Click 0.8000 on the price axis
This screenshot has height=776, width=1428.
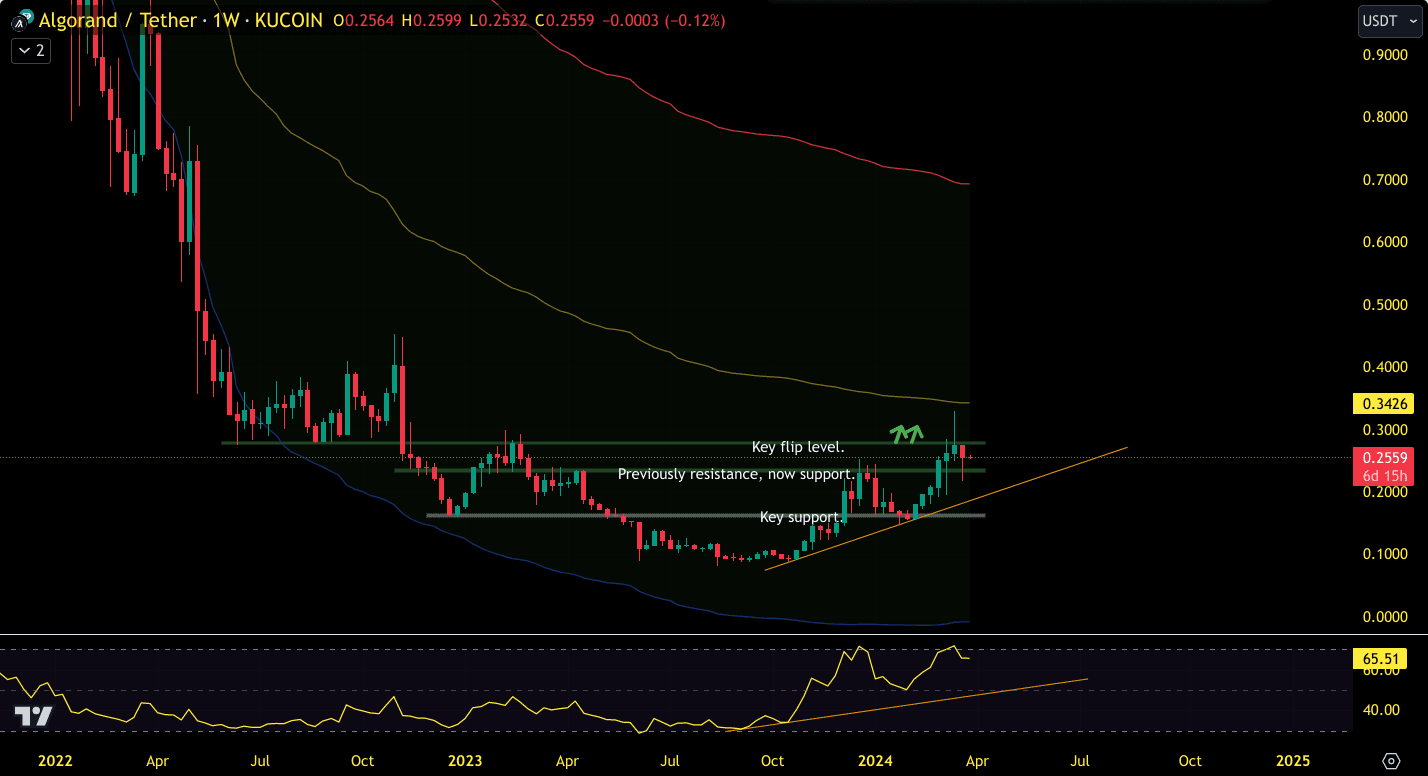[x=1384, y=117]
